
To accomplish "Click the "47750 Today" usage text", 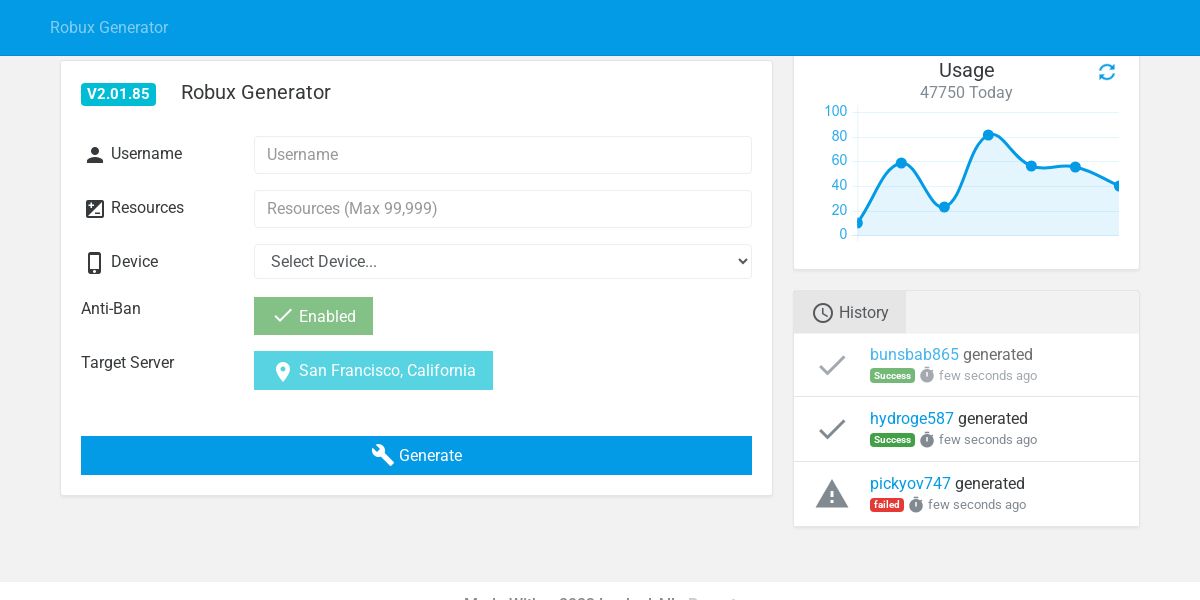I will [x=966, y=93].
